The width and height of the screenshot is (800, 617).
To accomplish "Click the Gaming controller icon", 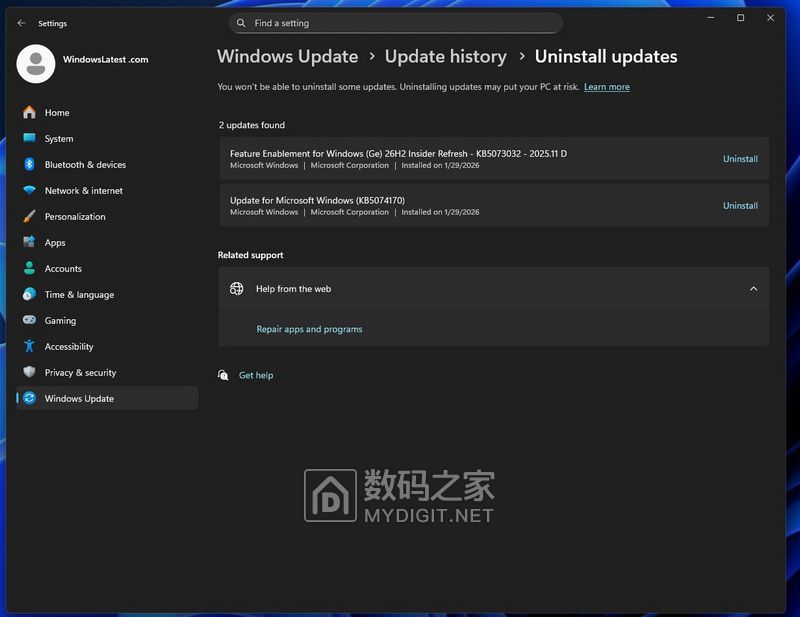I will 30,320.
